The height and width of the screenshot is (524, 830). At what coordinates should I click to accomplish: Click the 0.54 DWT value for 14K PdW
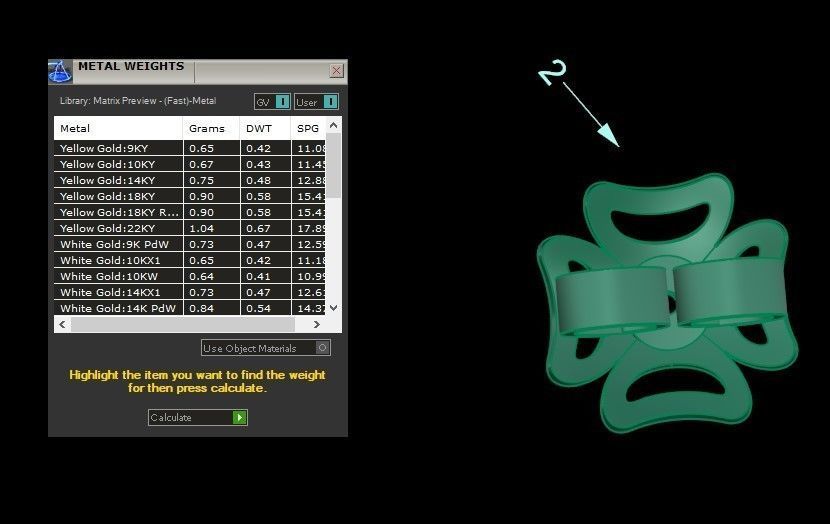pyautogui.click(x=258, y=308)
